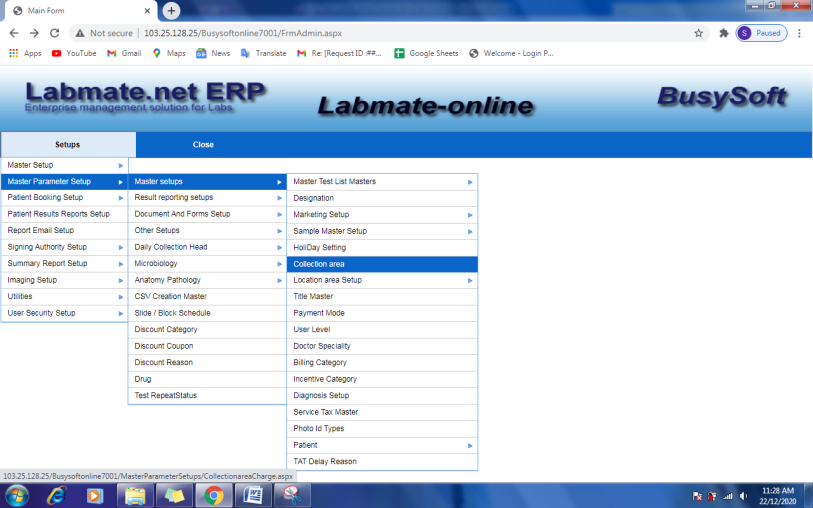Expand the Other Setups submenu
This screenshot has width=813, height=508.
tap(207, 231)
